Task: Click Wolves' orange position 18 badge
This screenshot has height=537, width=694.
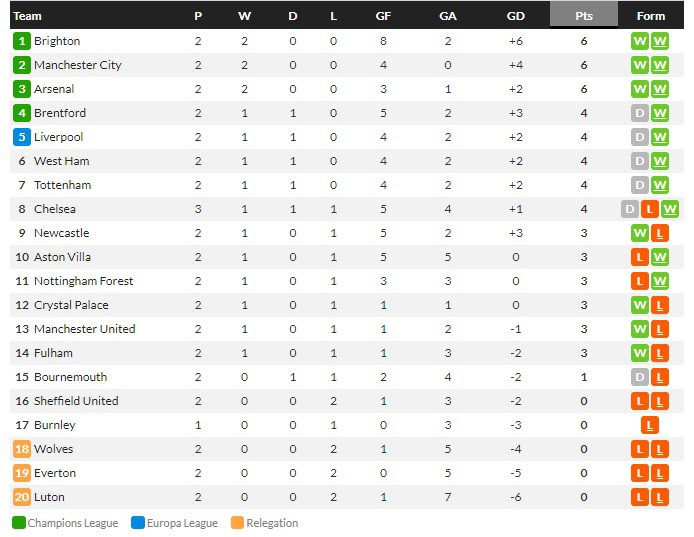Action: [x=22, y=449]
